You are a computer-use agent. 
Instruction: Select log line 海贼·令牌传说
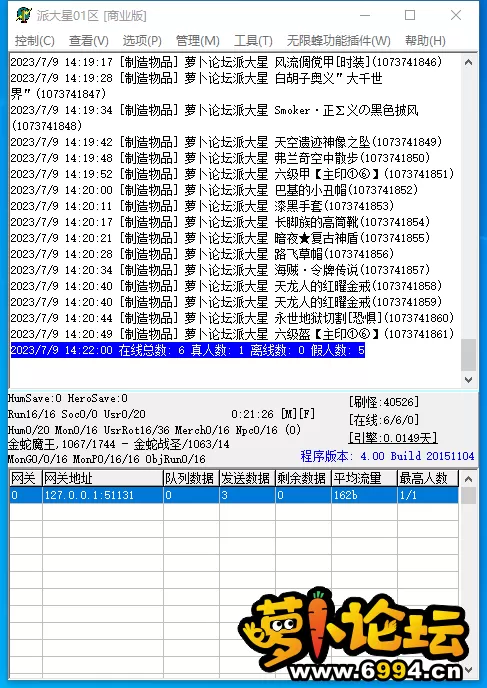point(220,270)
